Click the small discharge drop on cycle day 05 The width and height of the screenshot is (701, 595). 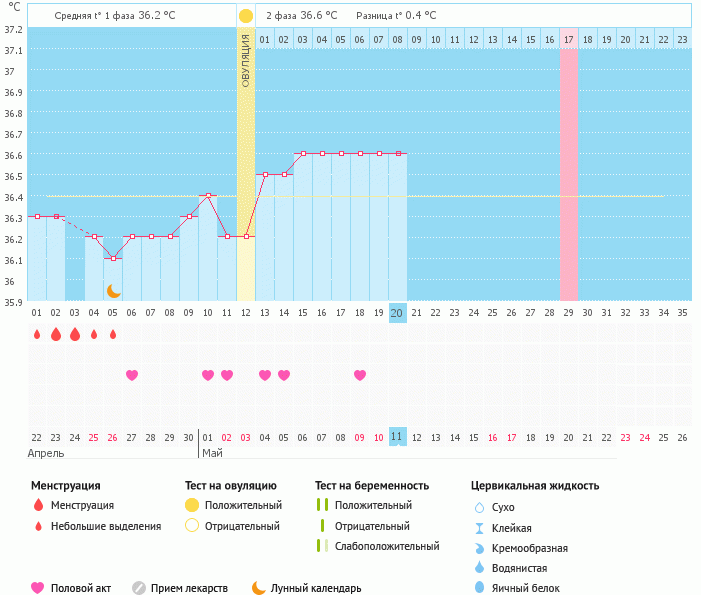[x=113, y=334]
